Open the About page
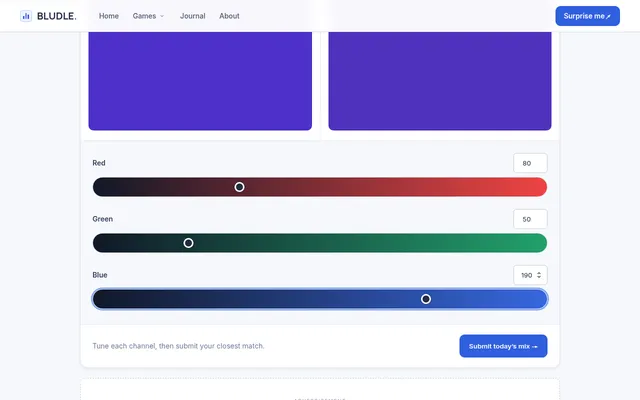Screen dimensions: 640x400 point(229,16)
